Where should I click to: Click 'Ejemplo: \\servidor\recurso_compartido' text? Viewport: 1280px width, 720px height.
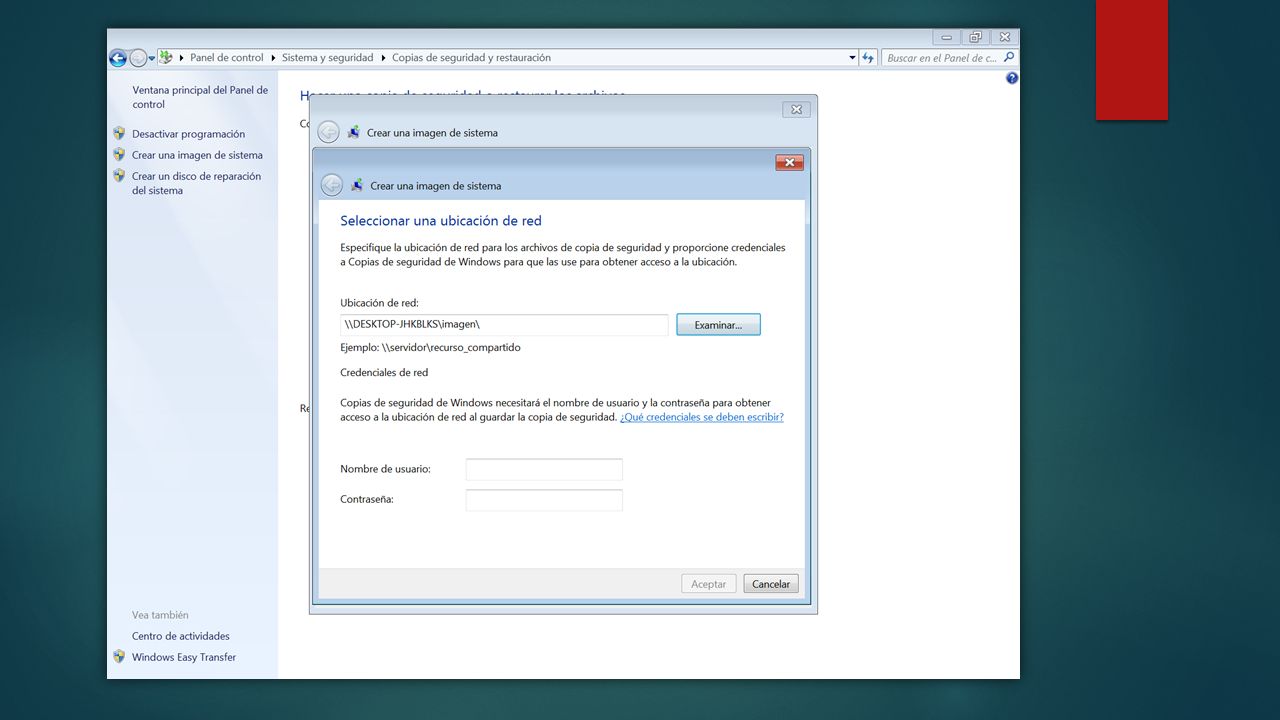[430, 348]
